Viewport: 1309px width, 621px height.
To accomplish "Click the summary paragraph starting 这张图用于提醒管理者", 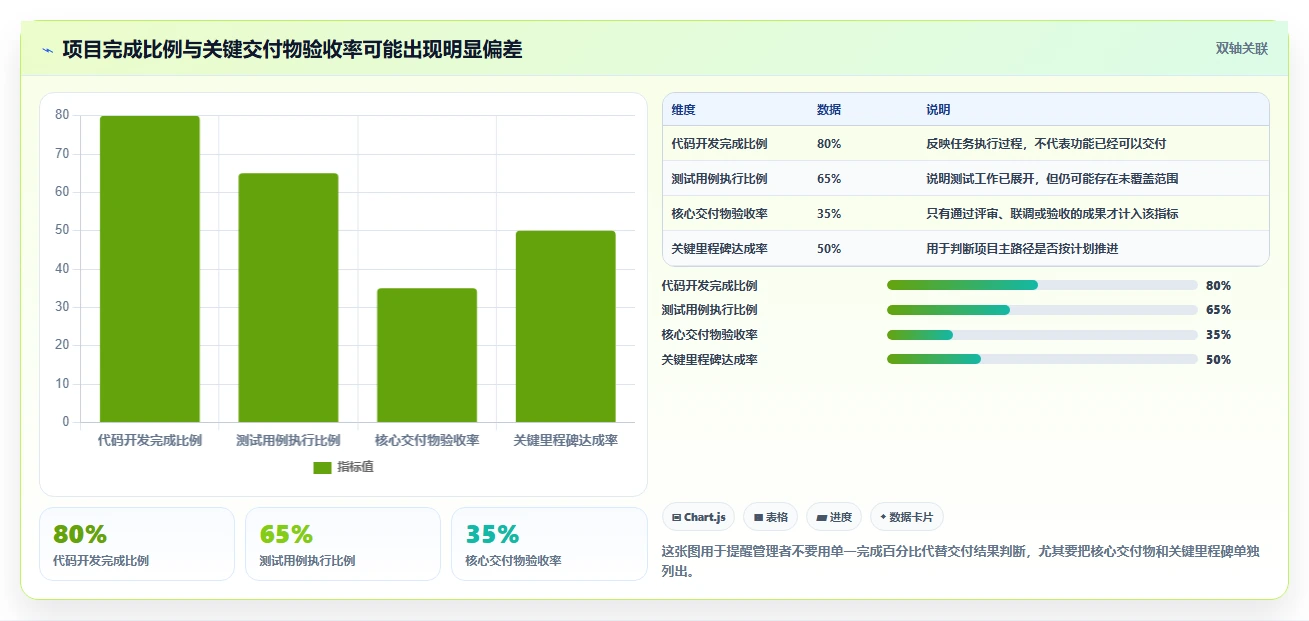I will [963, 562].
